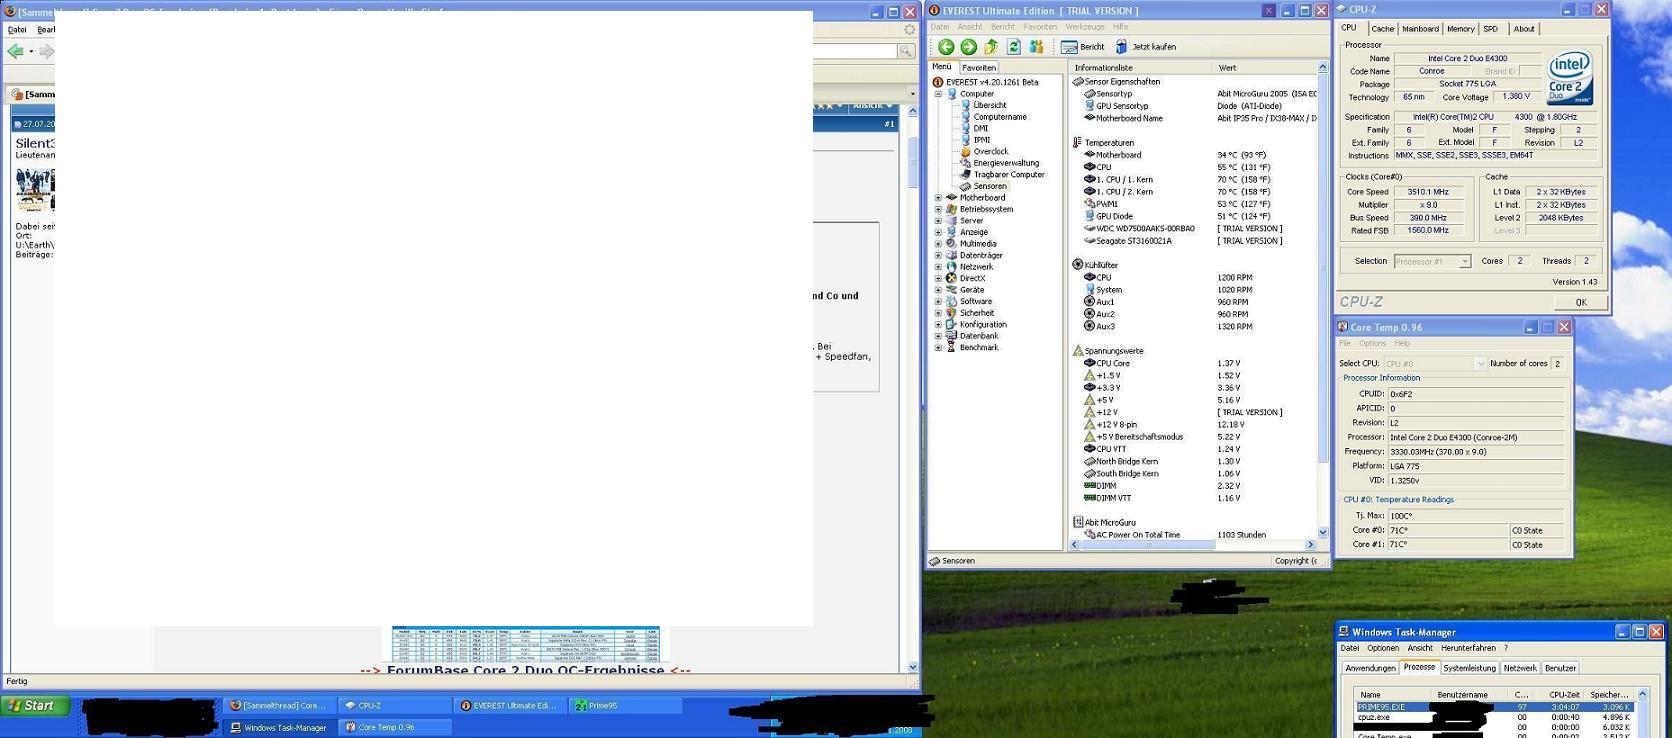Click the browser Back arrow button
The width and height of the screenshot is (1672, 738).
(x=15, y=50)
